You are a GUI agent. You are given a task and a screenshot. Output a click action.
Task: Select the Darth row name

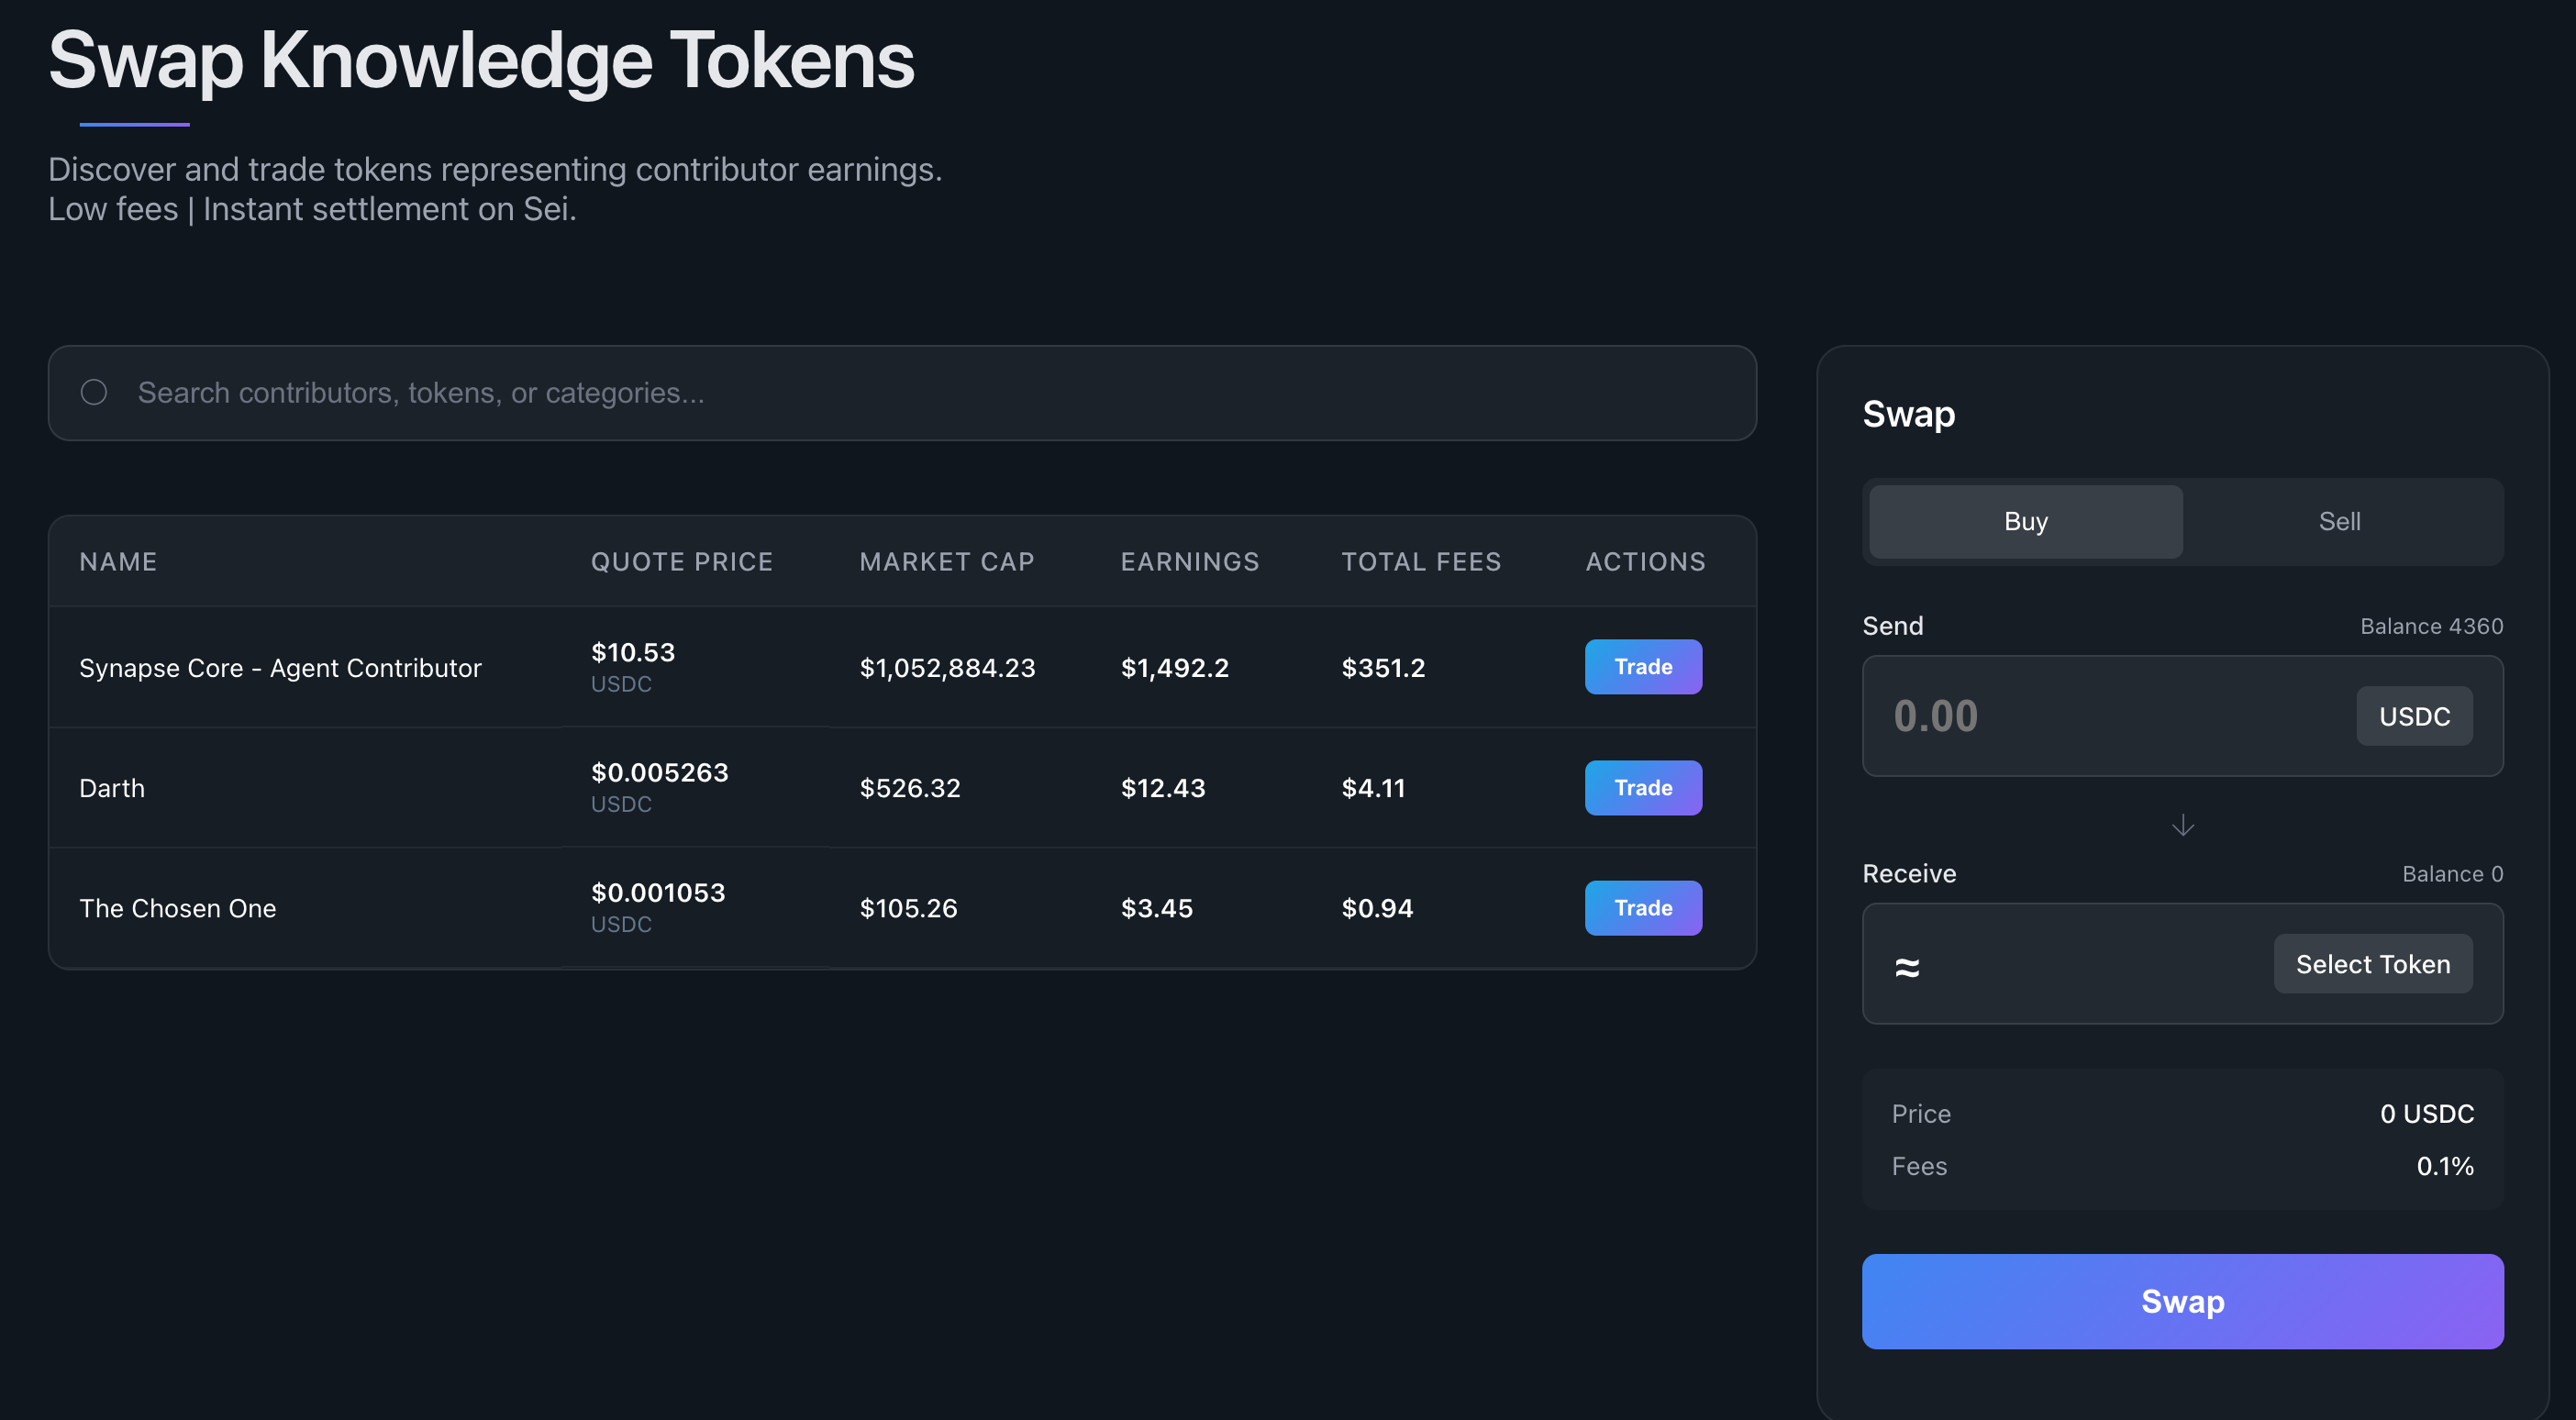coord(112,788)
